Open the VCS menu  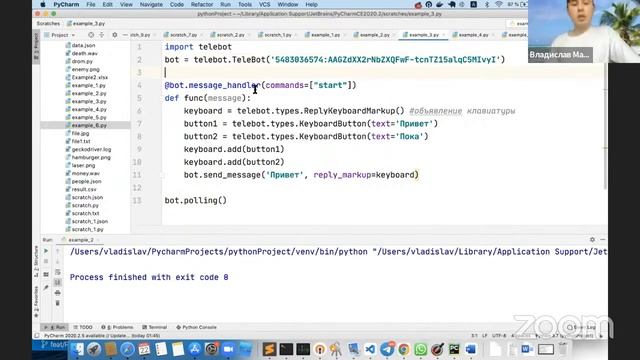click(x=264, y=4)
